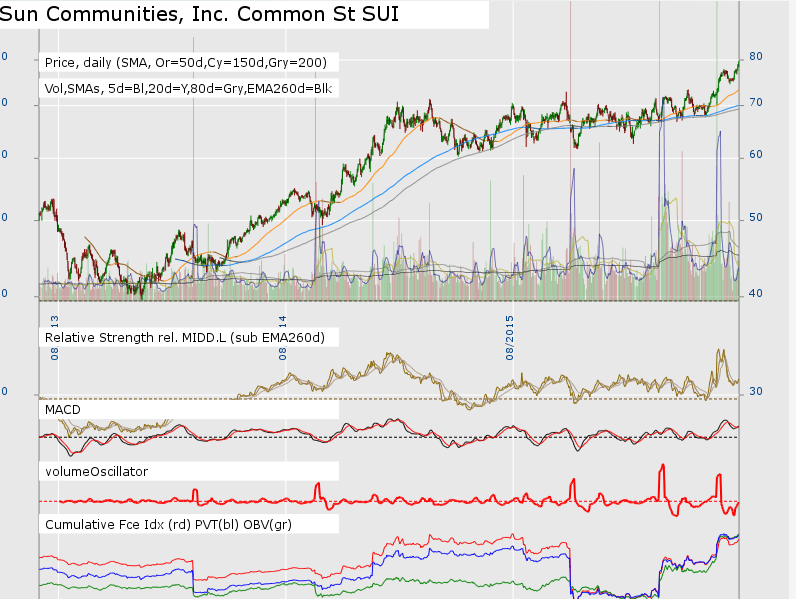Viewport: 796px width, 599px height.
Task: Click the right-axis price value 70
Action: click(755, 103)
